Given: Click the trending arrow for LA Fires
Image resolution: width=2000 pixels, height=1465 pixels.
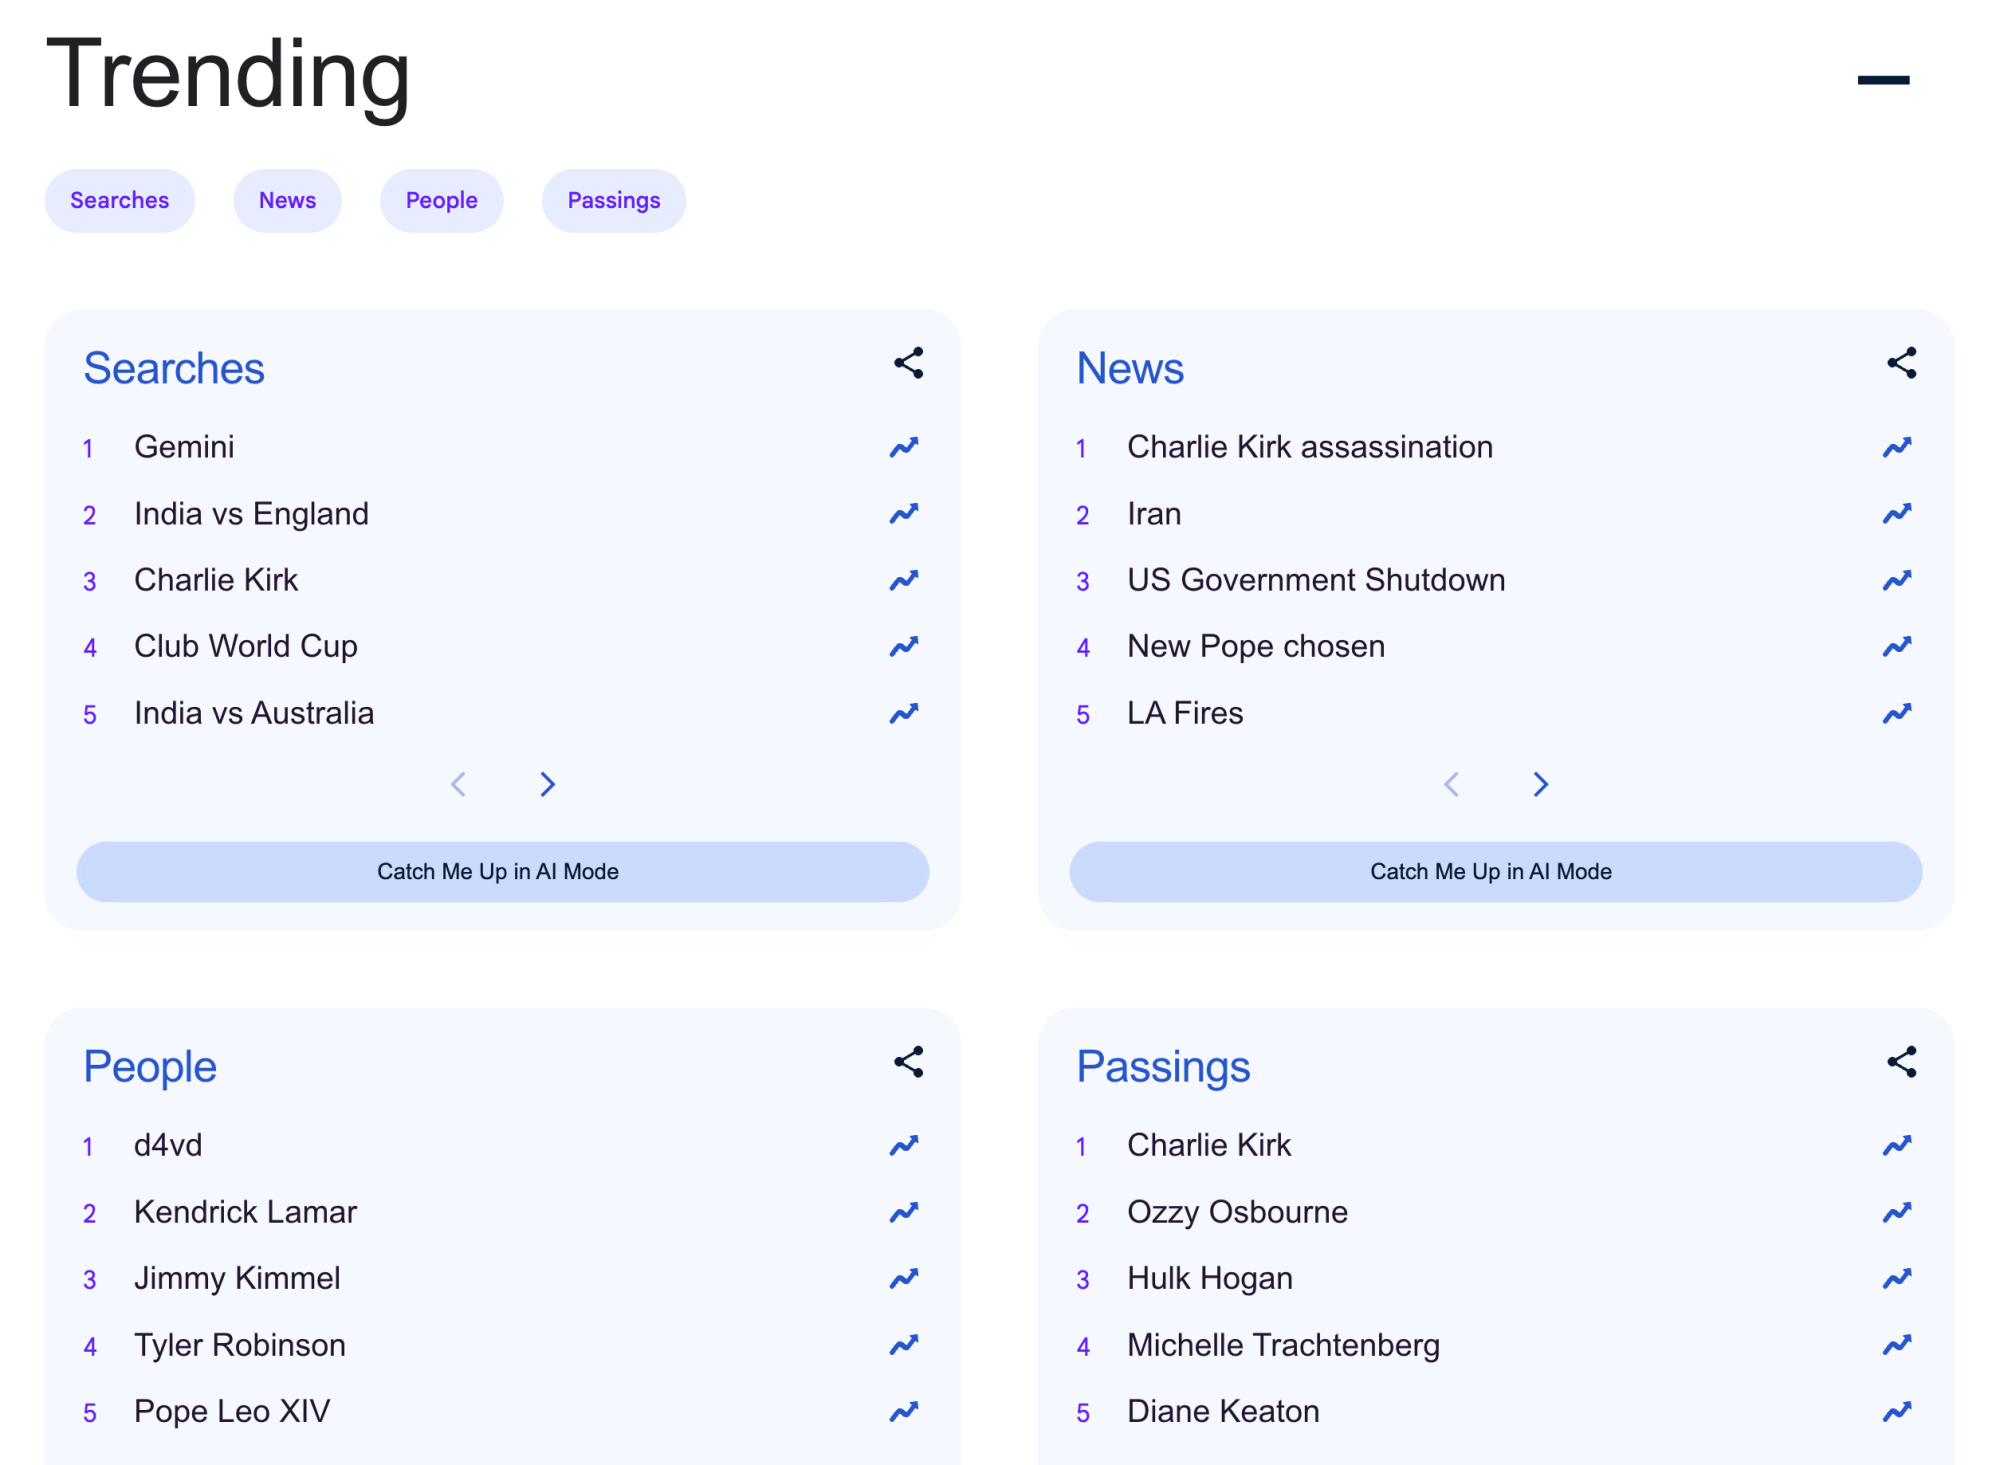Looking at the screenshot, I should (x=1897, y=714).
